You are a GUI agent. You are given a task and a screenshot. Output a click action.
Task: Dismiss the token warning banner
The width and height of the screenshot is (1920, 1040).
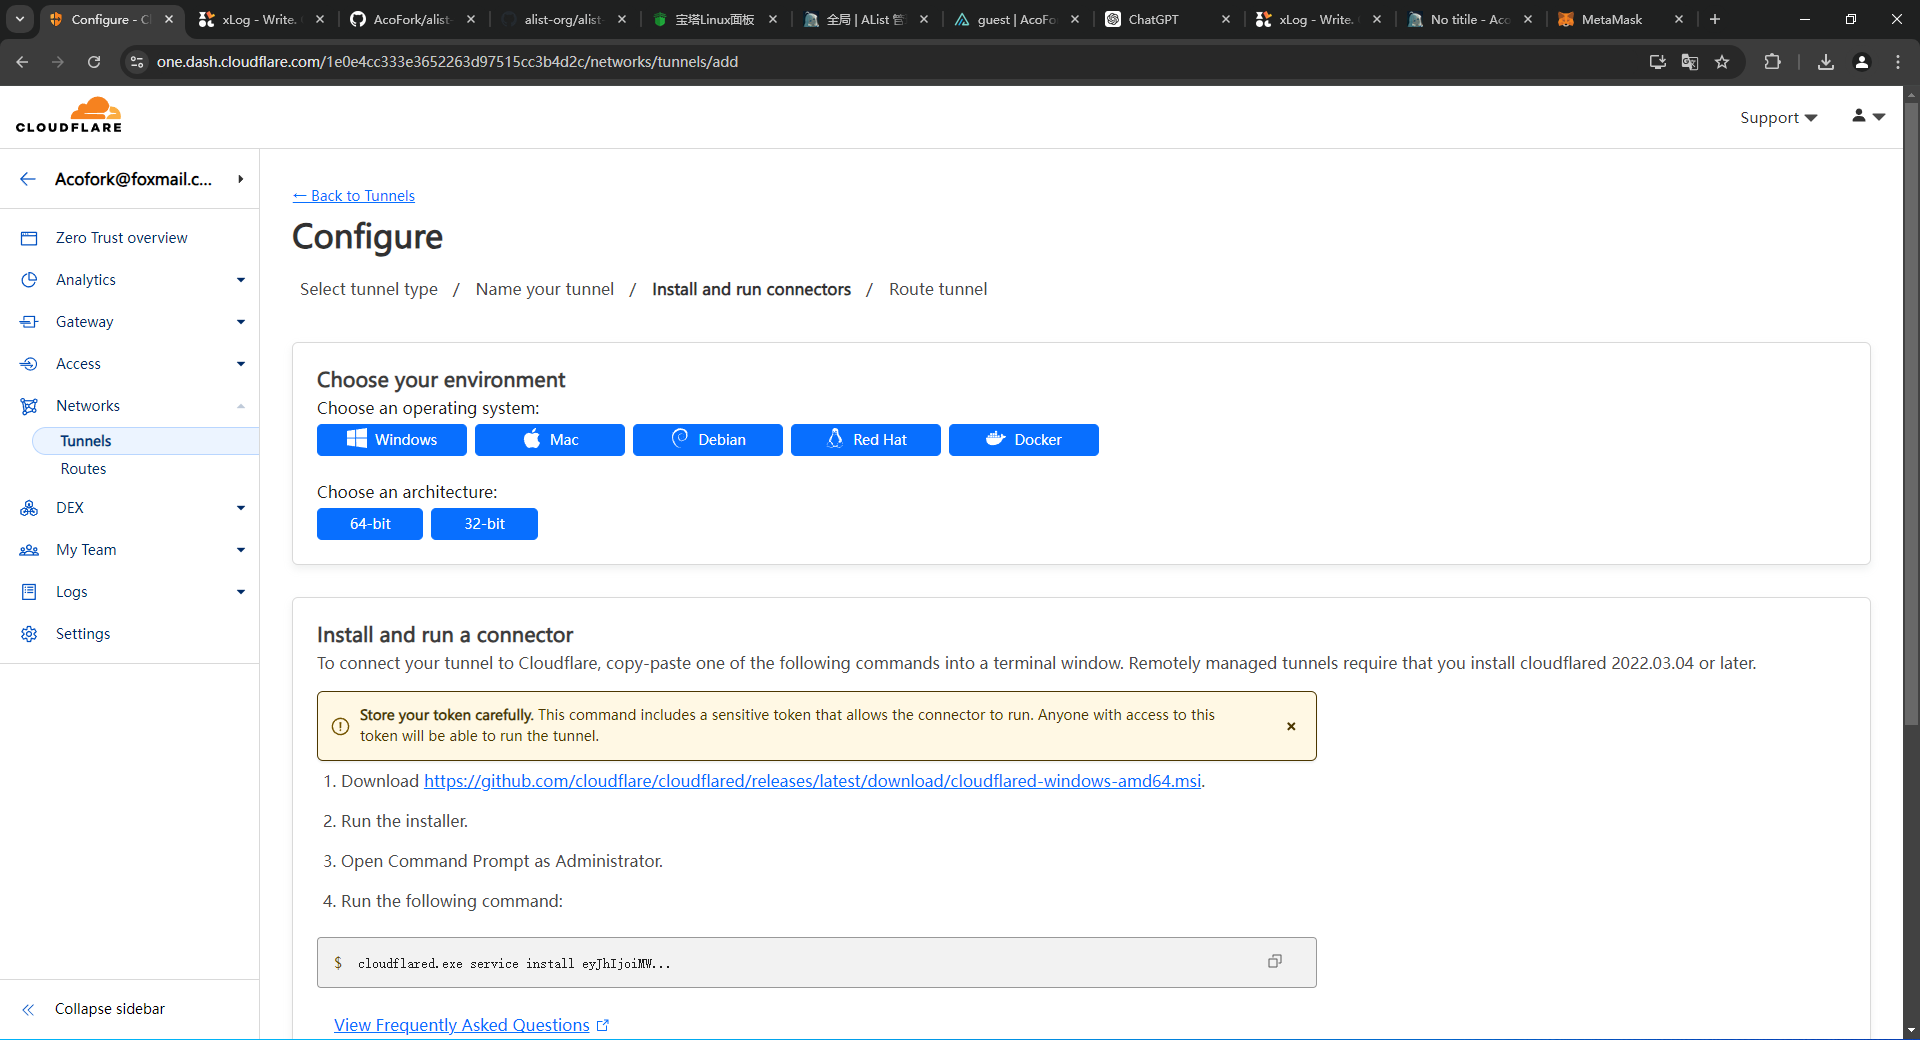pyautogui.click(x=1291, y=726)
